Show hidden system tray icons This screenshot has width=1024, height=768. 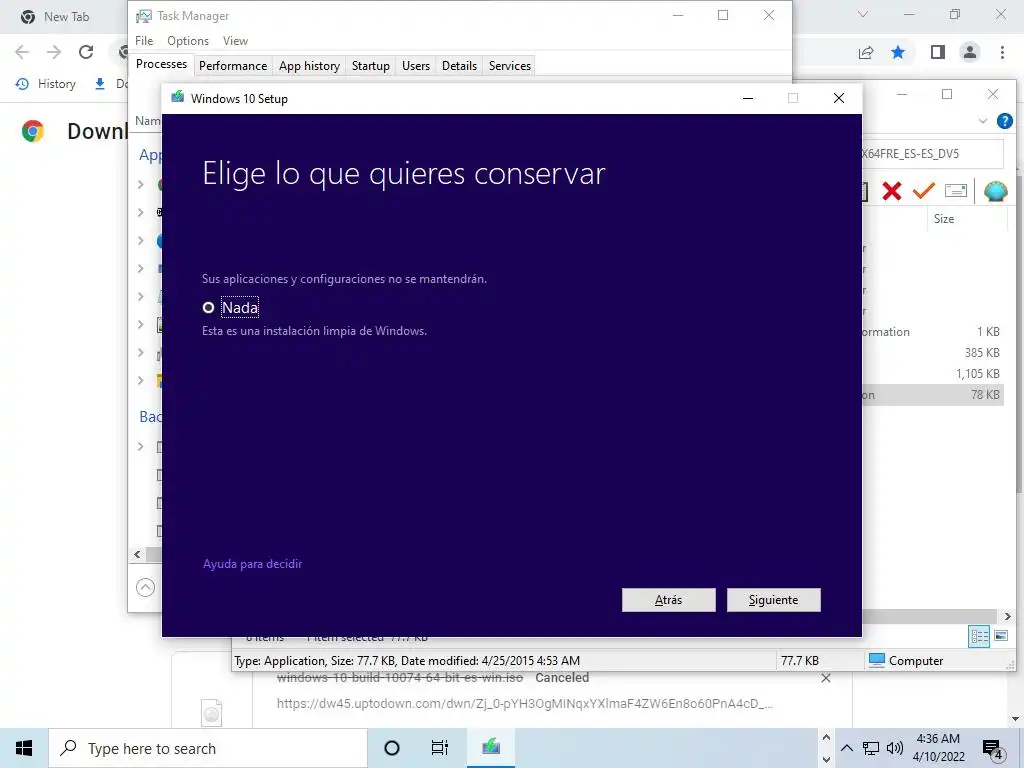[x=847, y=748]
